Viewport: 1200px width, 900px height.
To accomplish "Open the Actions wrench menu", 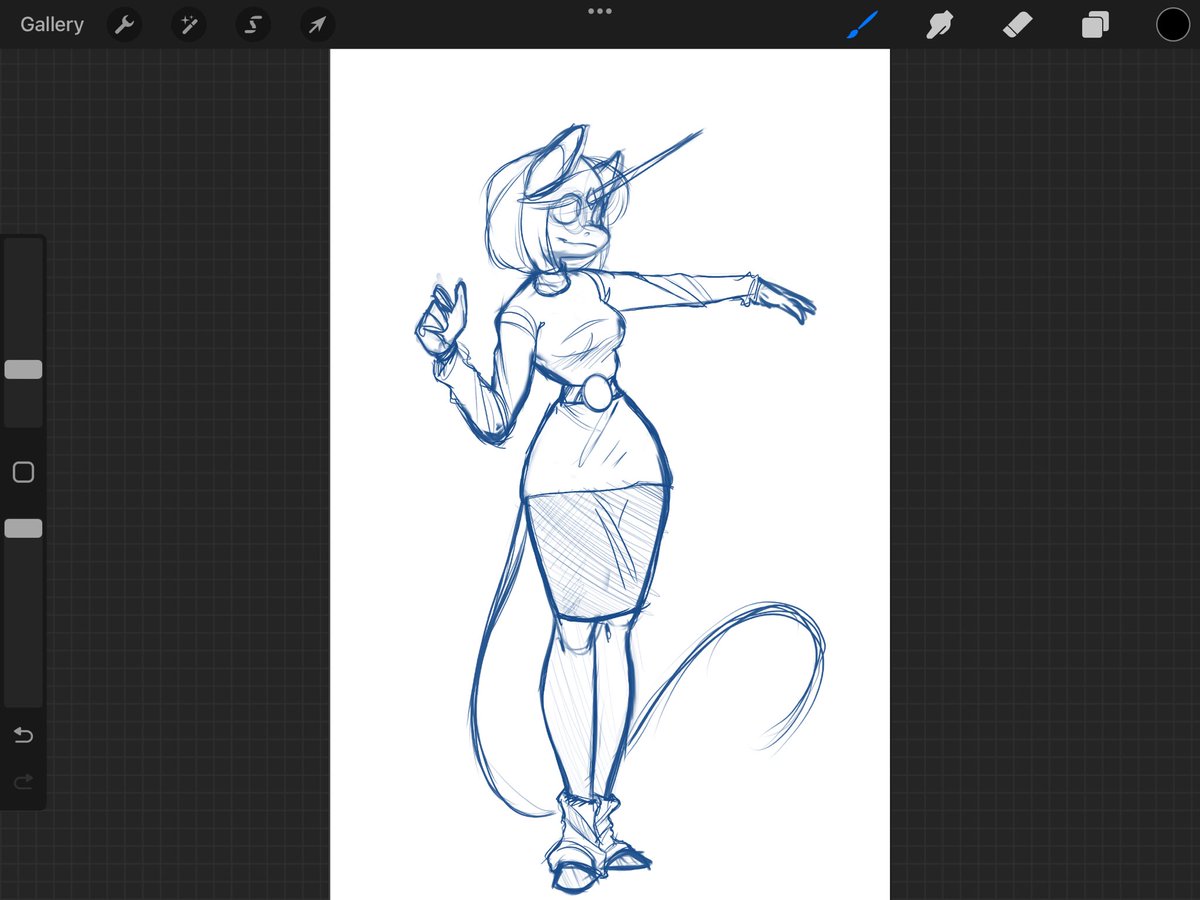I will coord(123,25).
